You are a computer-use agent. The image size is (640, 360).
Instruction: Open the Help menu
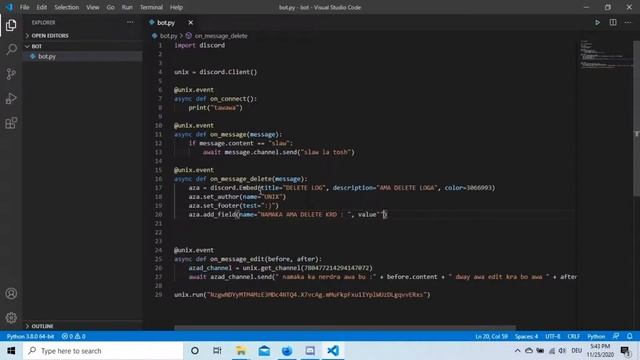pyautogui.click(x=176, y=7)
